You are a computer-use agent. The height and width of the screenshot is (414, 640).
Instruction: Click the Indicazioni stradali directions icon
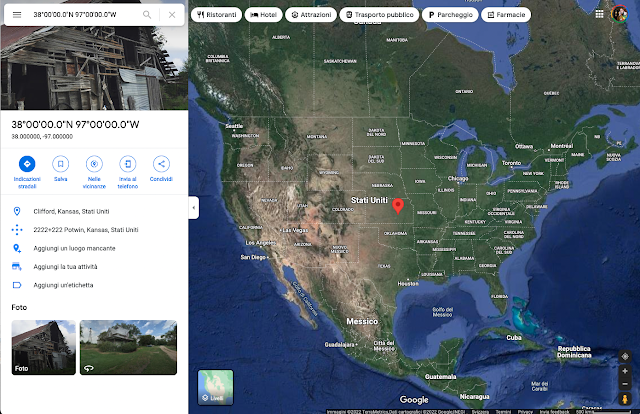tap(27, 164)
